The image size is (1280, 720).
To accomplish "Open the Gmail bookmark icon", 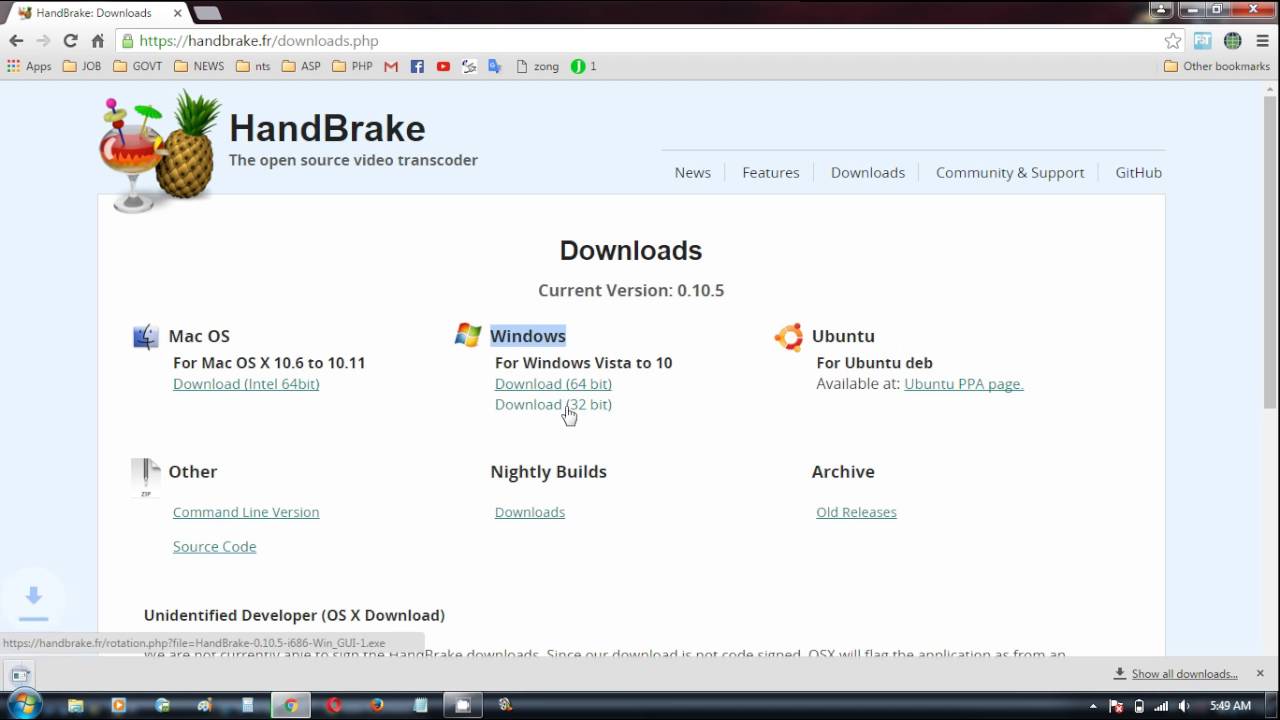I will tap(391, 66).
